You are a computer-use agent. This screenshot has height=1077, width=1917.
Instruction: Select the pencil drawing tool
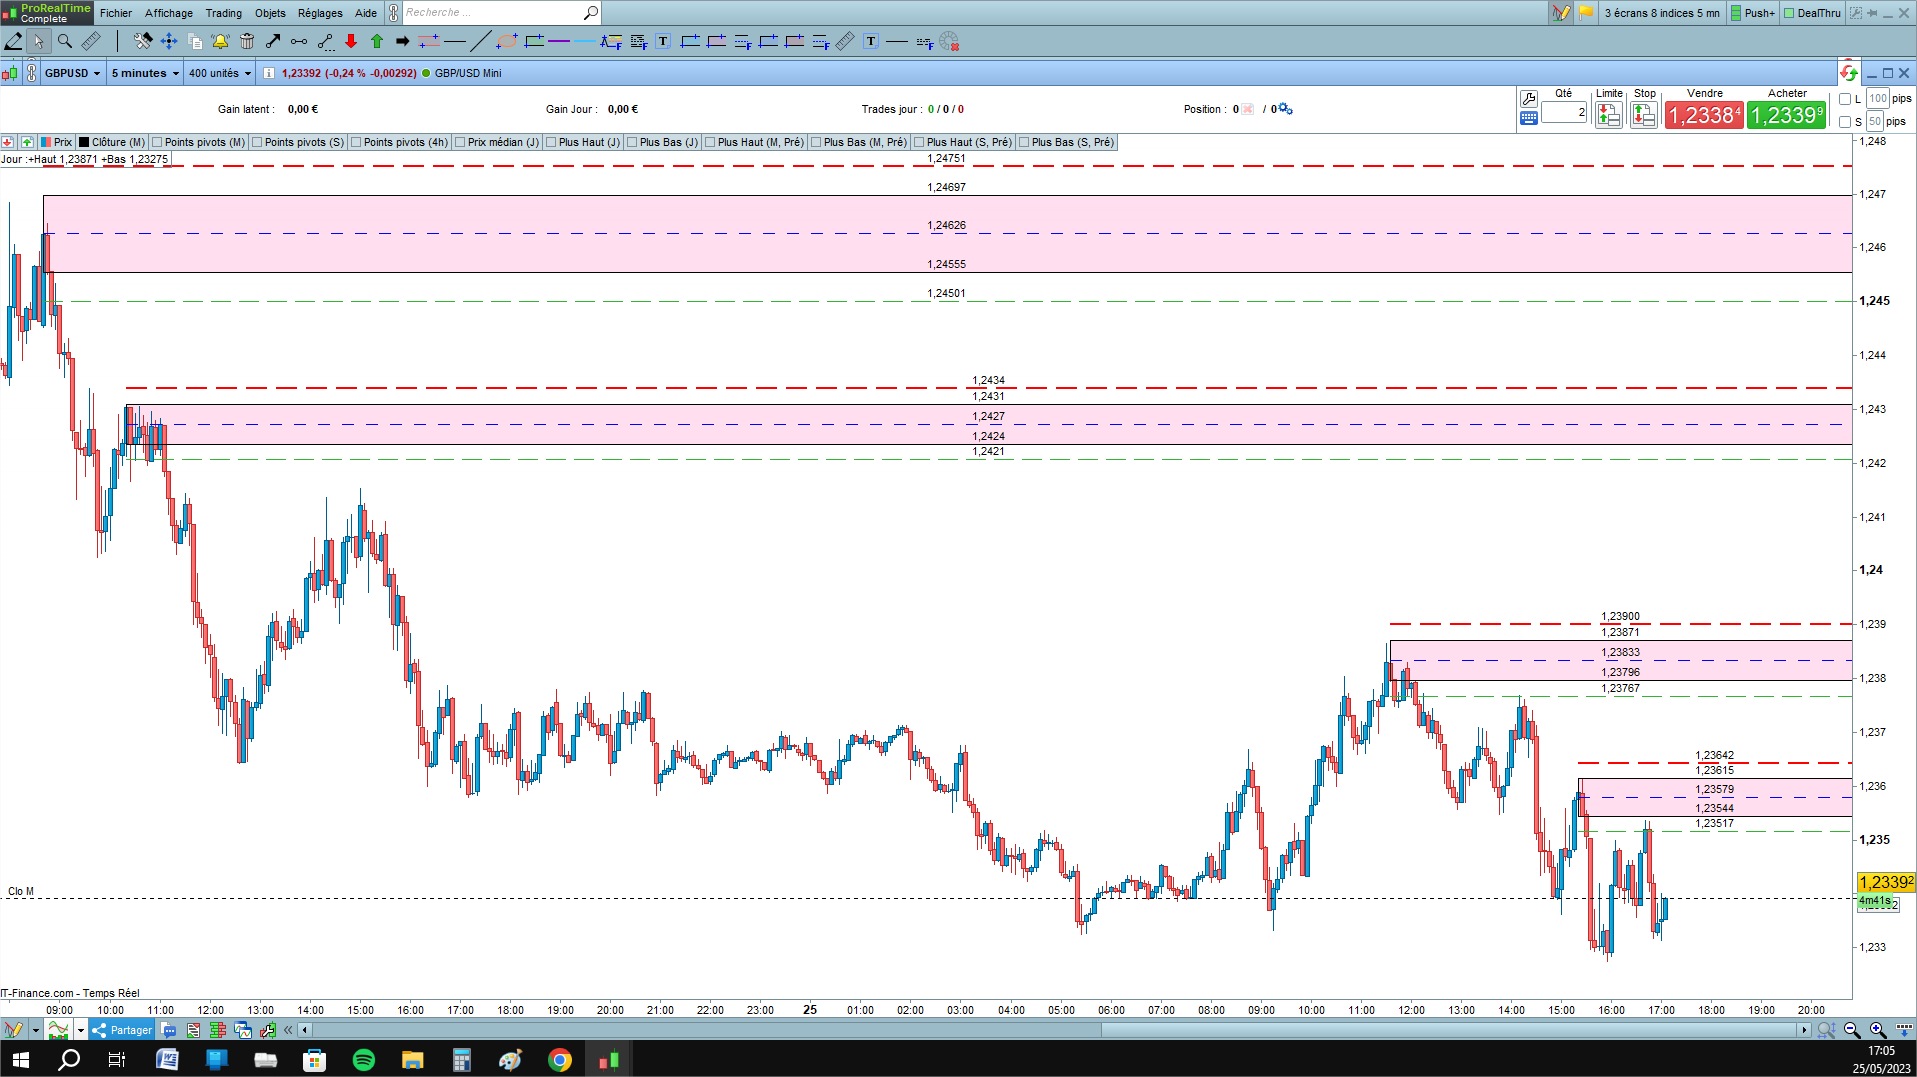(13, 41)
